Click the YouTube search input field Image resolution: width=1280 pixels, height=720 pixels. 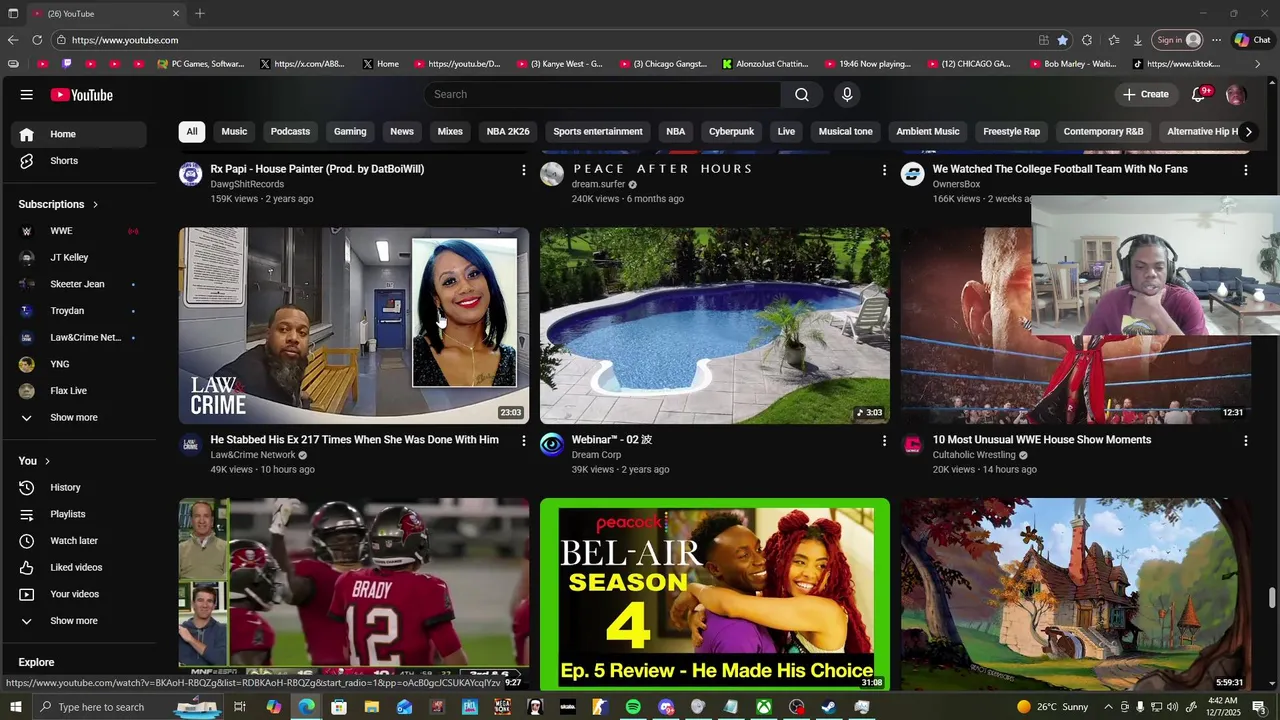click(603, 94)
